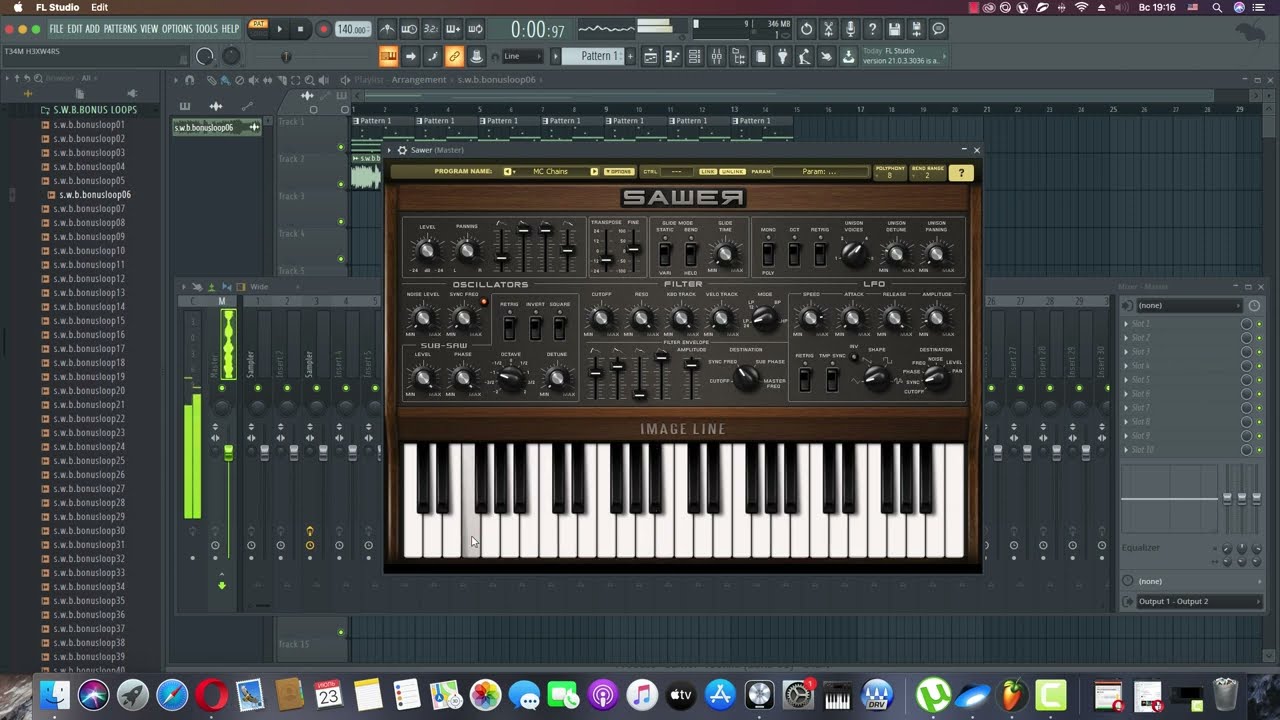Select s.w.b.bonusloop01 in the browser
This screenshot has width=1280, height=720.
click(88, 125)
